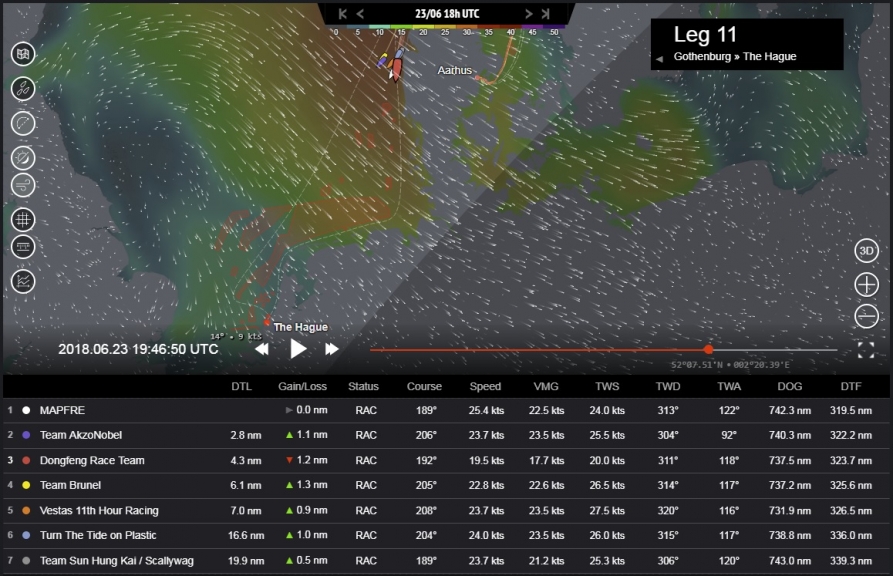
Task: Toggle the day/night overlay icon
Action: [x=23, y=158]
